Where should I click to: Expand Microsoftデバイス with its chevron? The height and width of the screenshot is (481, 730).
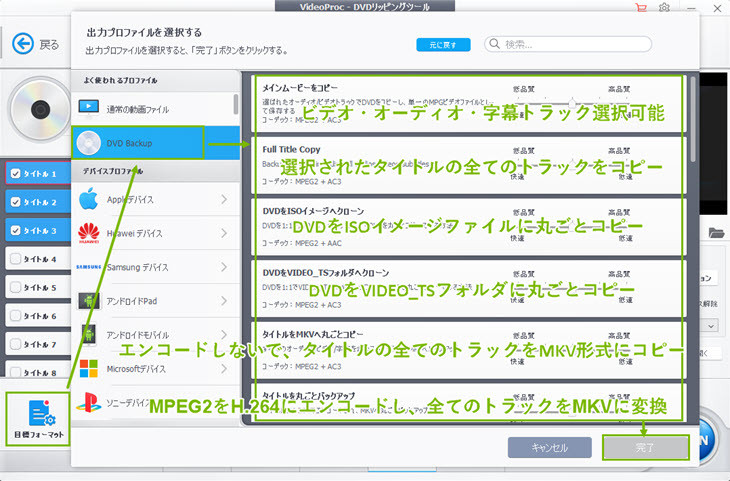point(224,368)
